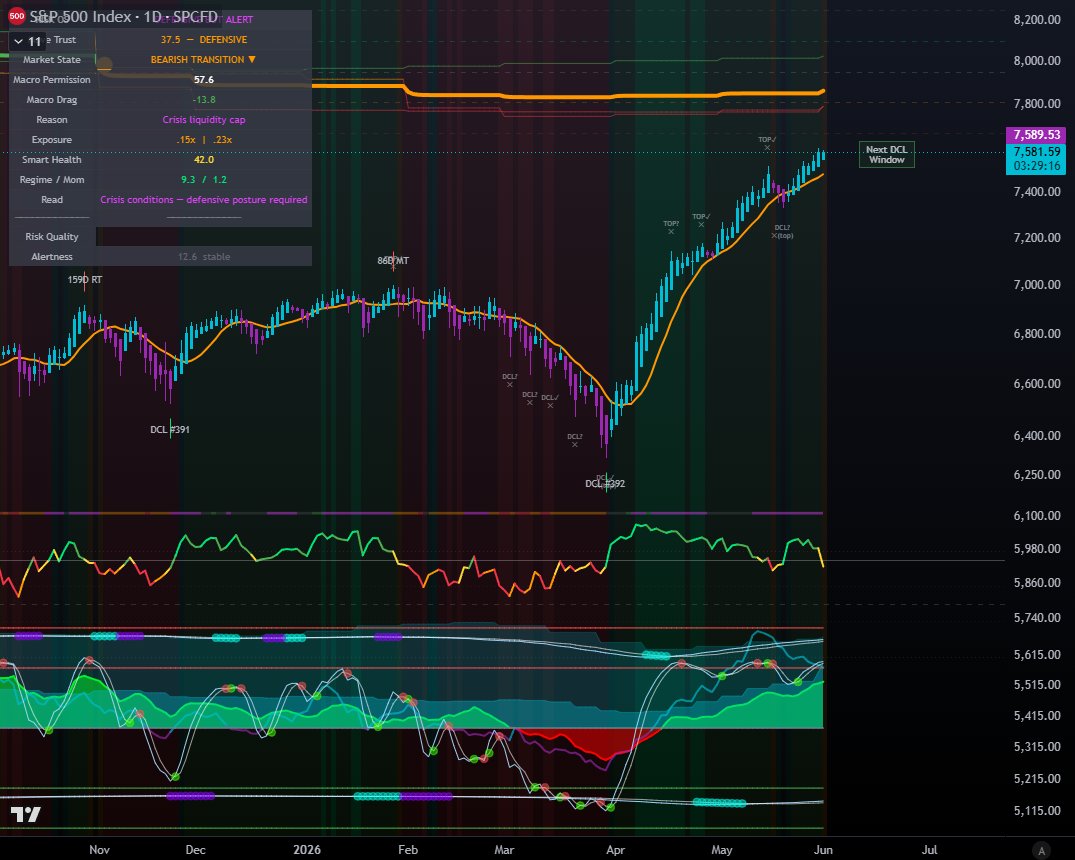Click the Apr label on the time axis
The width and height of the screenshot is (1075, 860).
(x=615, y=850)
